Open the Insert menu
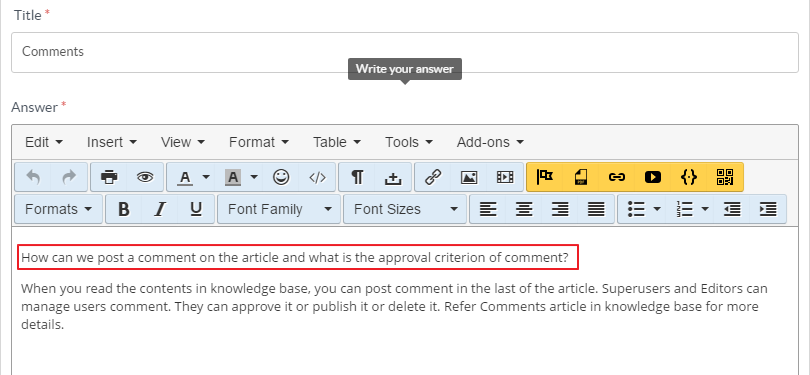This screenshot has height=375, width=810. coord(112,142)
